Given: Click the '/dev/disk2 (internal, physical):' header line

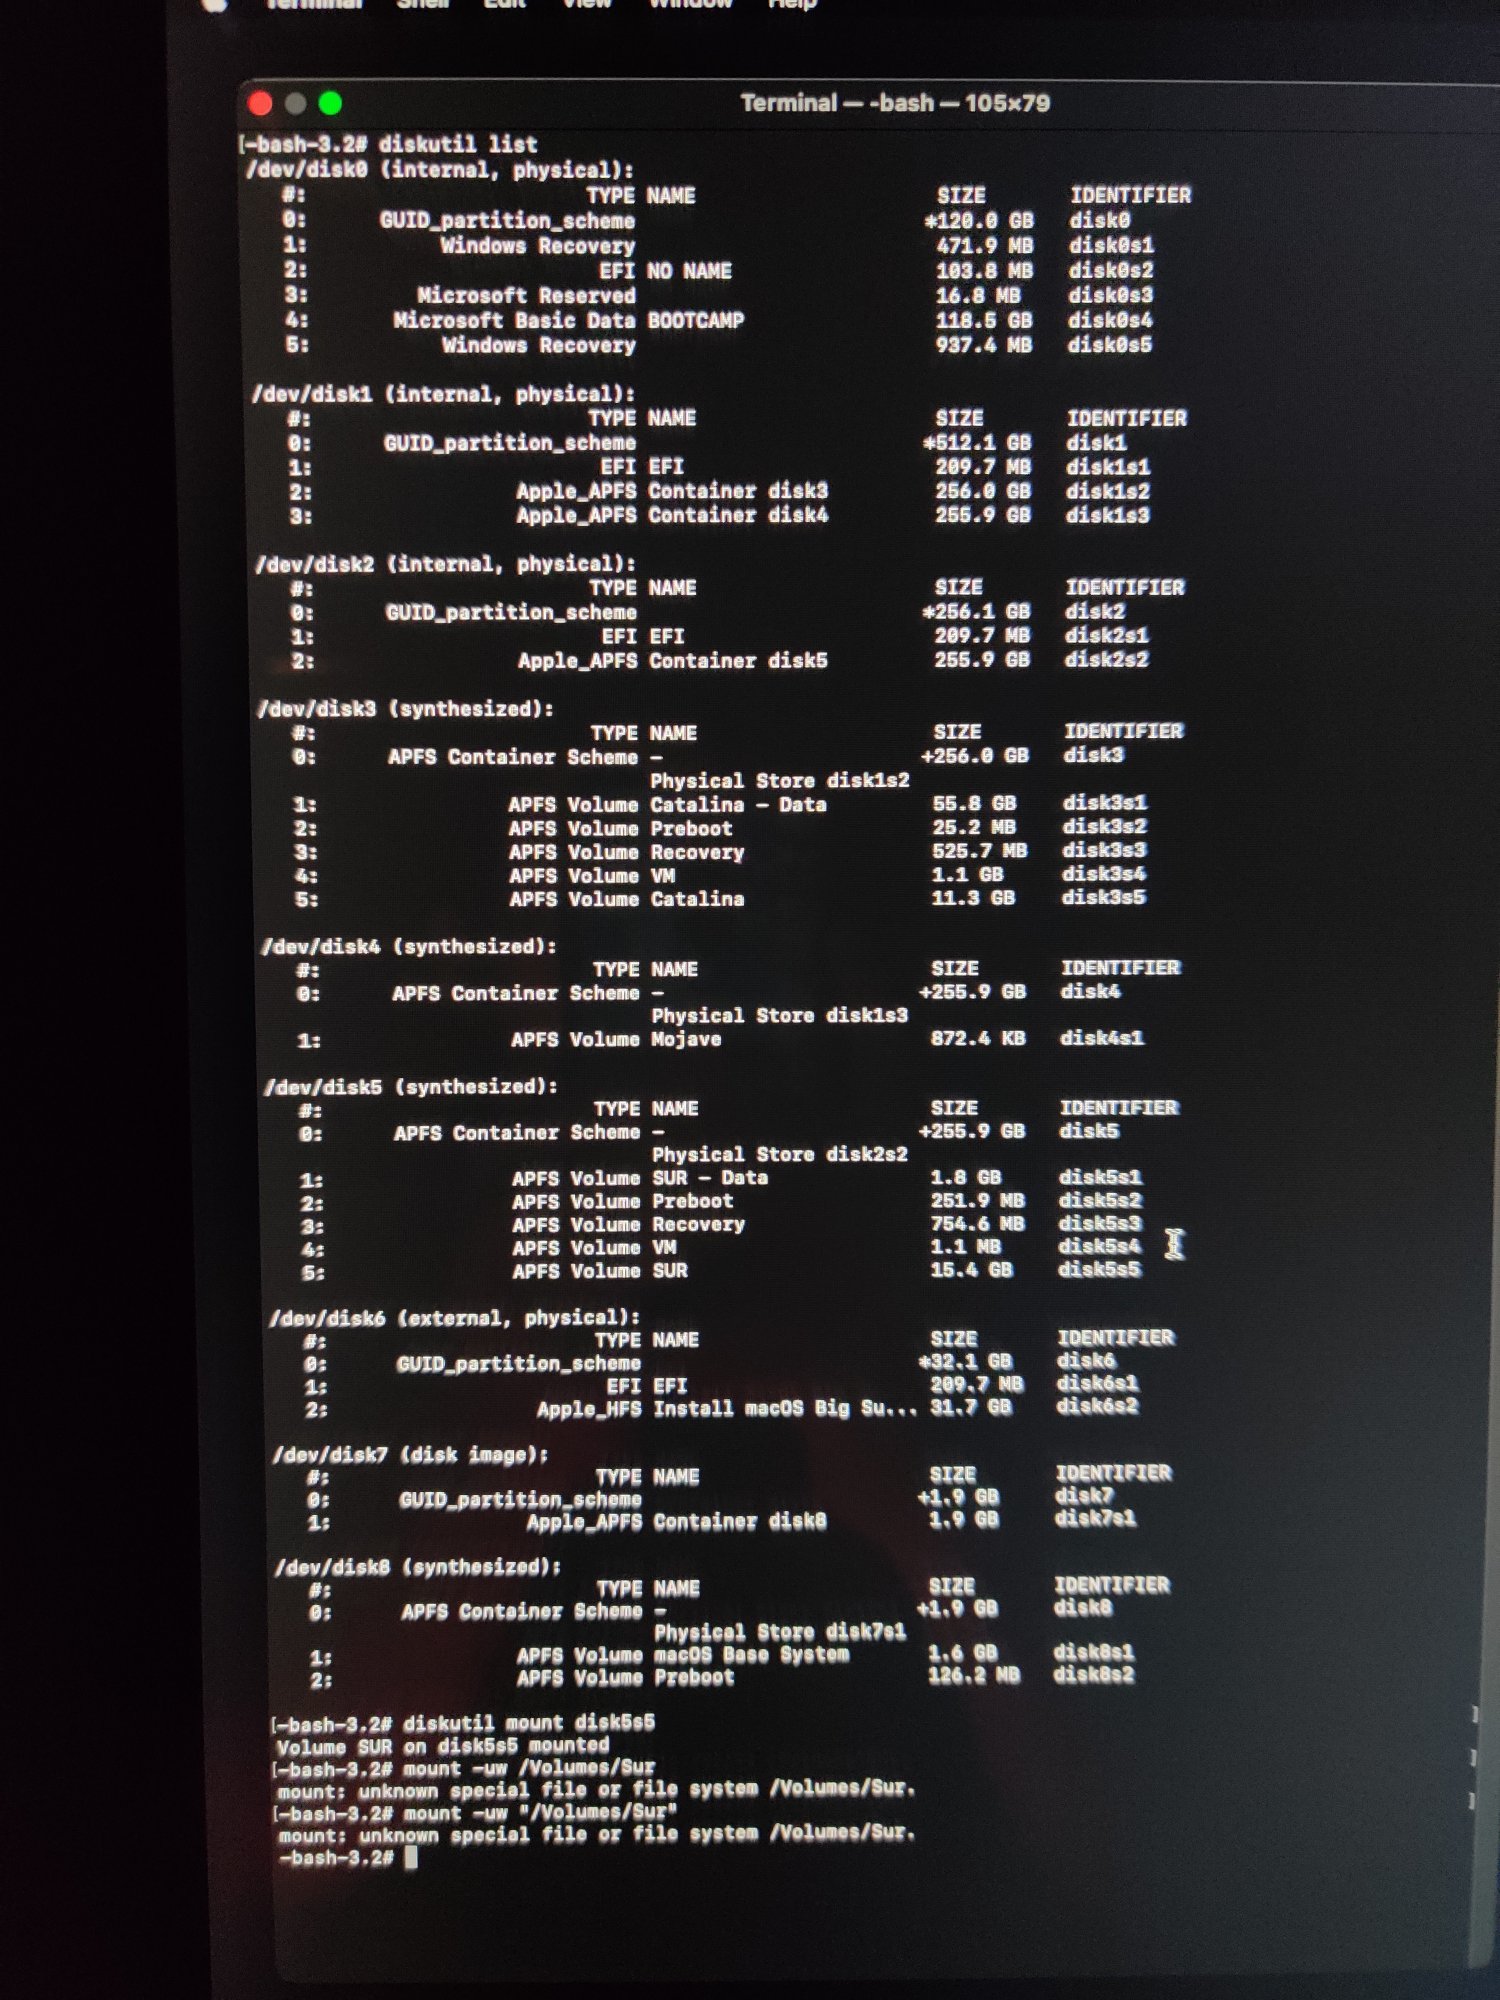Looking at the screenshot, I should 446,564.
